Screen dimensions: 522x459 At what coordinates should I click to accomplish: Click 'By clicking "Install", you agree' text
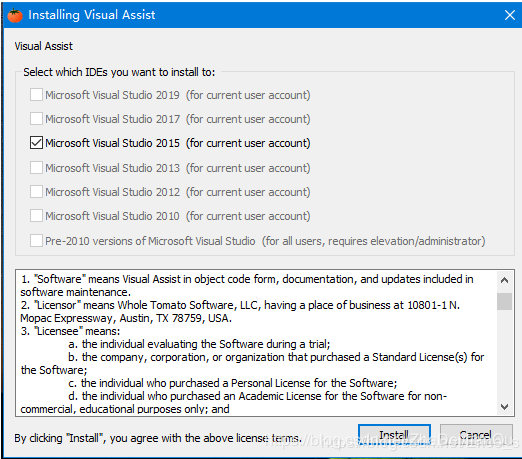pos(158,438)
